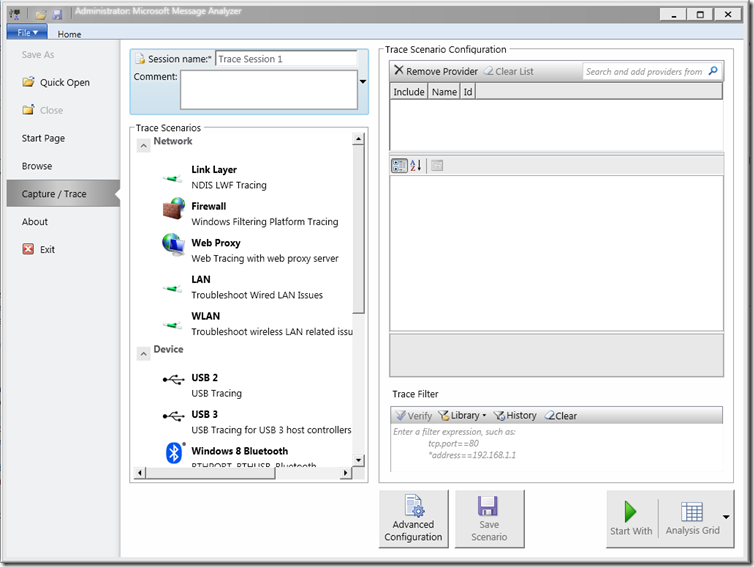The image size is (754, 567).
Task: Click Clear List in provider toolbar
Action: (508, 71)
